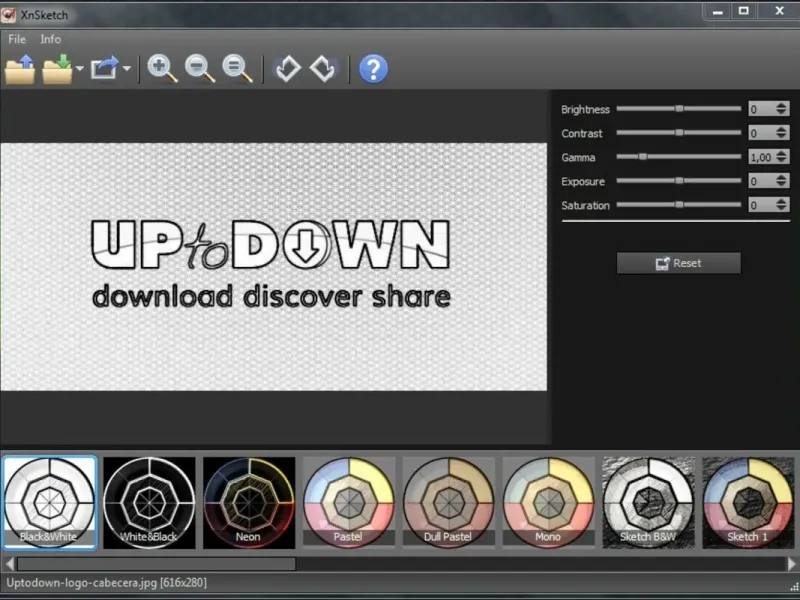Image resolution: width=800 pixels, height=600 pixels.
Task: Click the Reset button
Action: pos(679,263)
